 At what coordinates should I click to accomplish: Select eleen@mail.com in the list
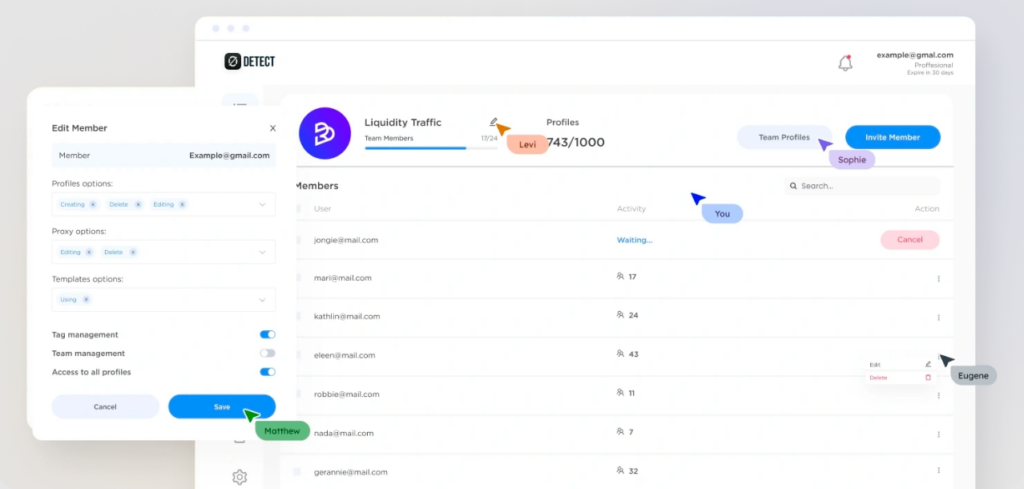344,355
